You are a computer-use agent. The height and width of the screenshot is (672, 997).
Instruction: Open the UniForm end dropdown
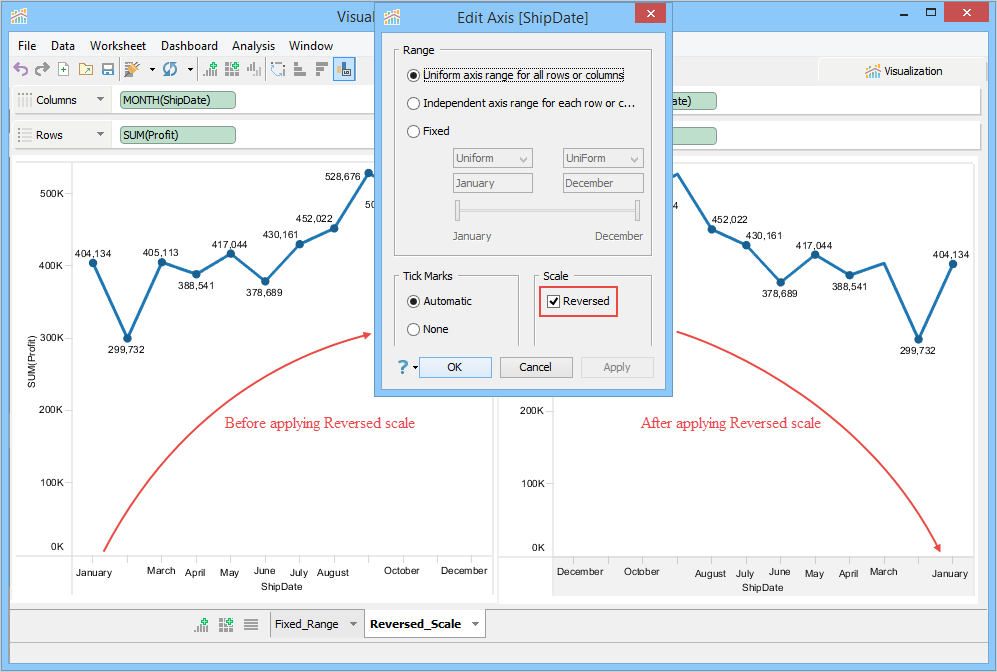click(603, 158)
